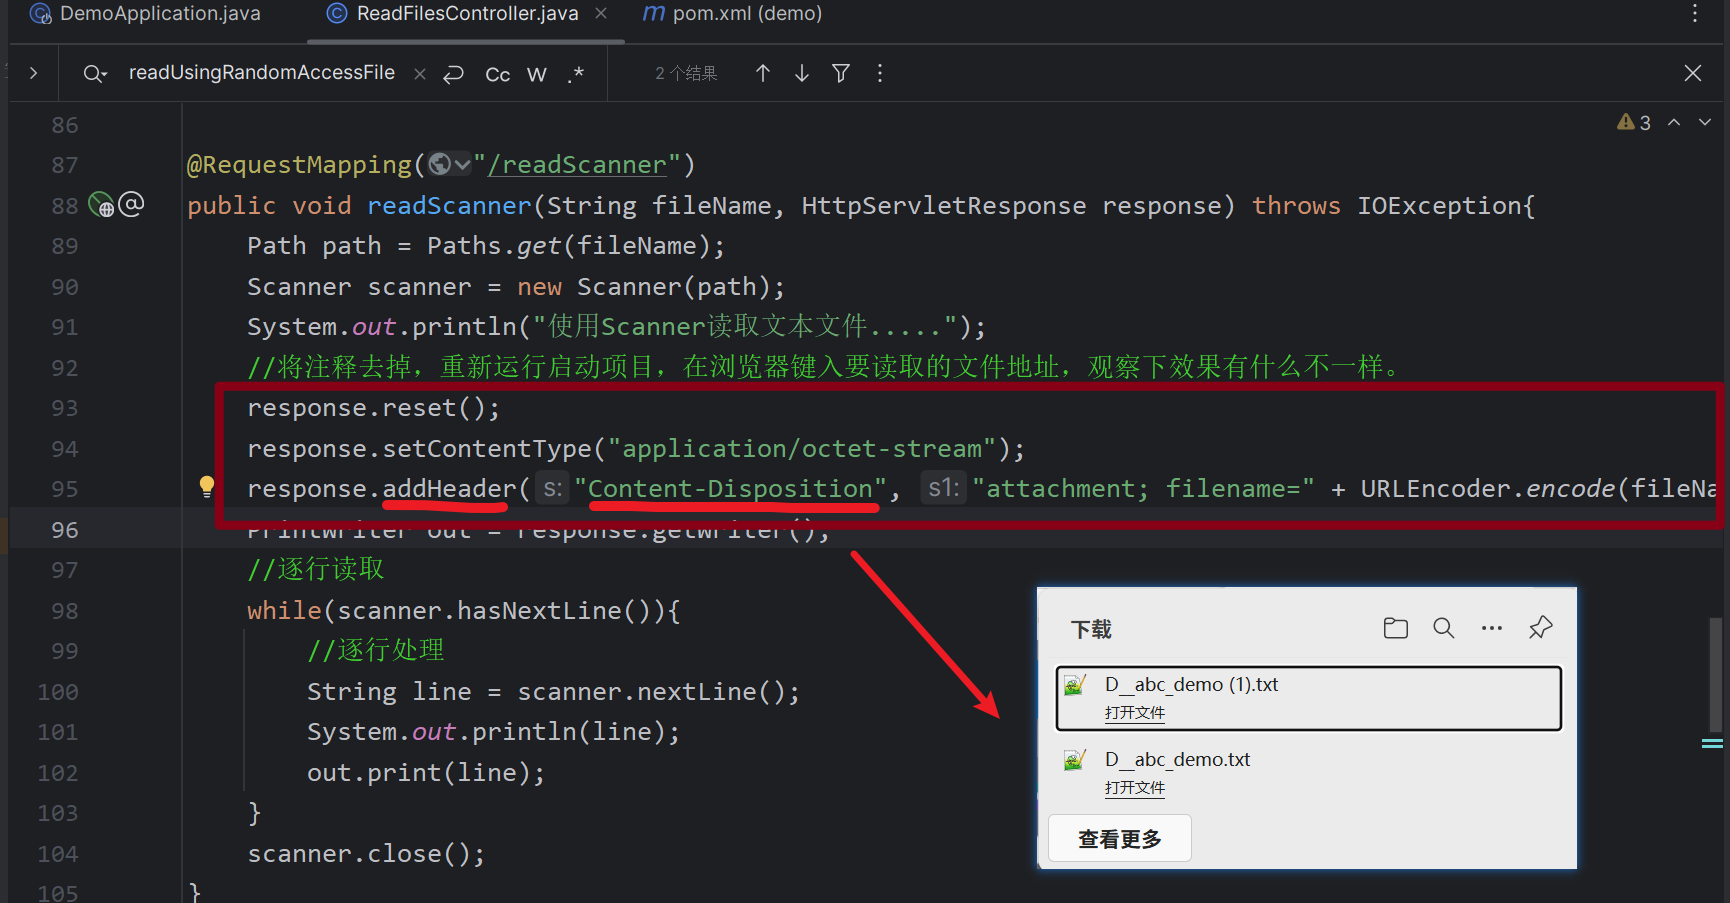The width and height of the screenshot is (1730, 903).
Task: Click the search history magnifier icon
Action: coord(94,73)
